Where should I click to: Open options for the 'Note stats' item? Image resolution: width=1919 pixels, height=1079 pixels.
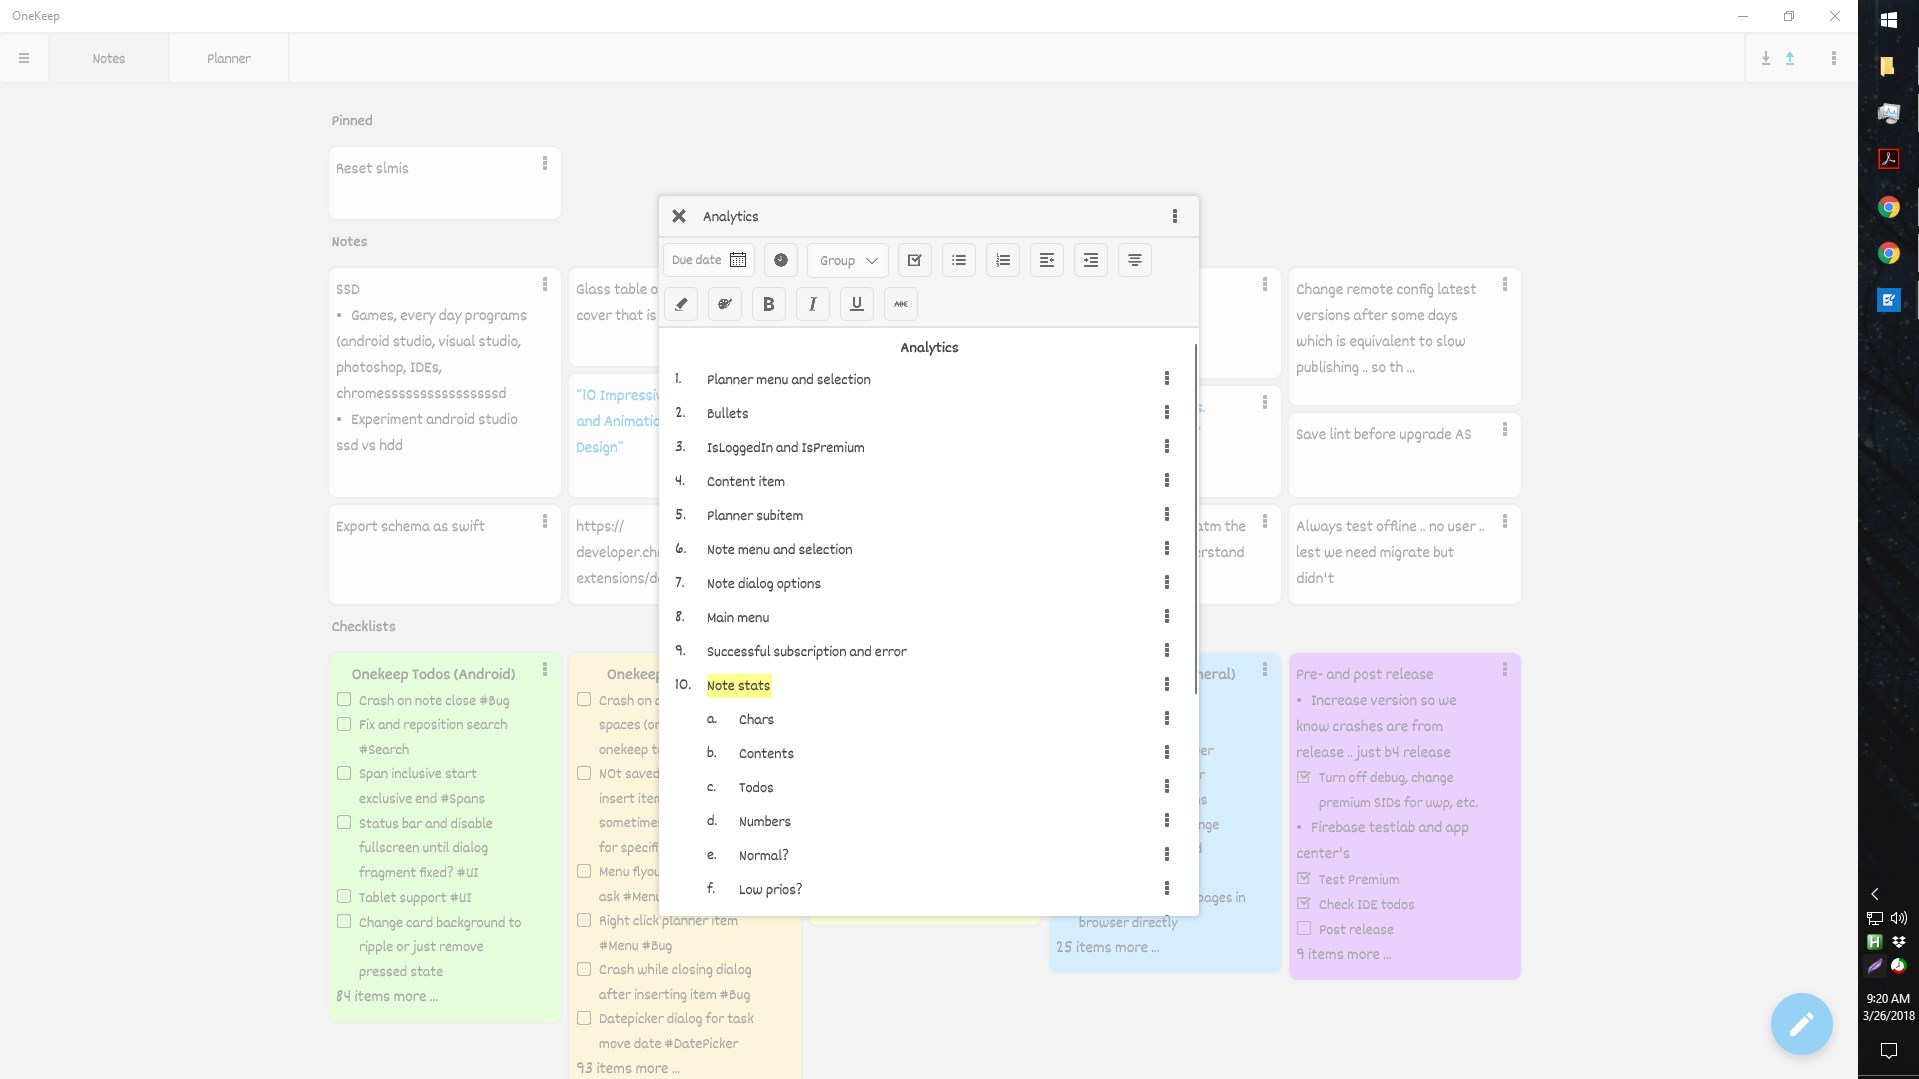coord(1167,684)
